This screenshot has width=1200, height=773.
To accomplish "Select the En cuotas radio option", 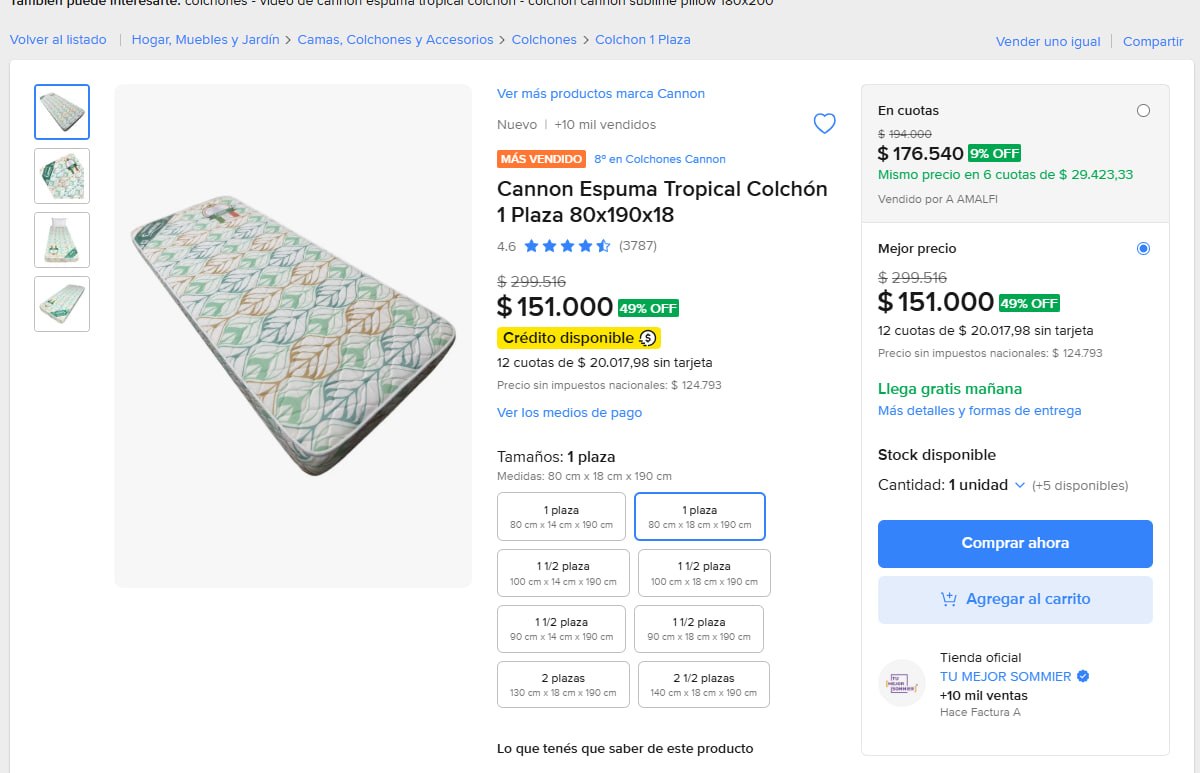I will pos(1143,111).
